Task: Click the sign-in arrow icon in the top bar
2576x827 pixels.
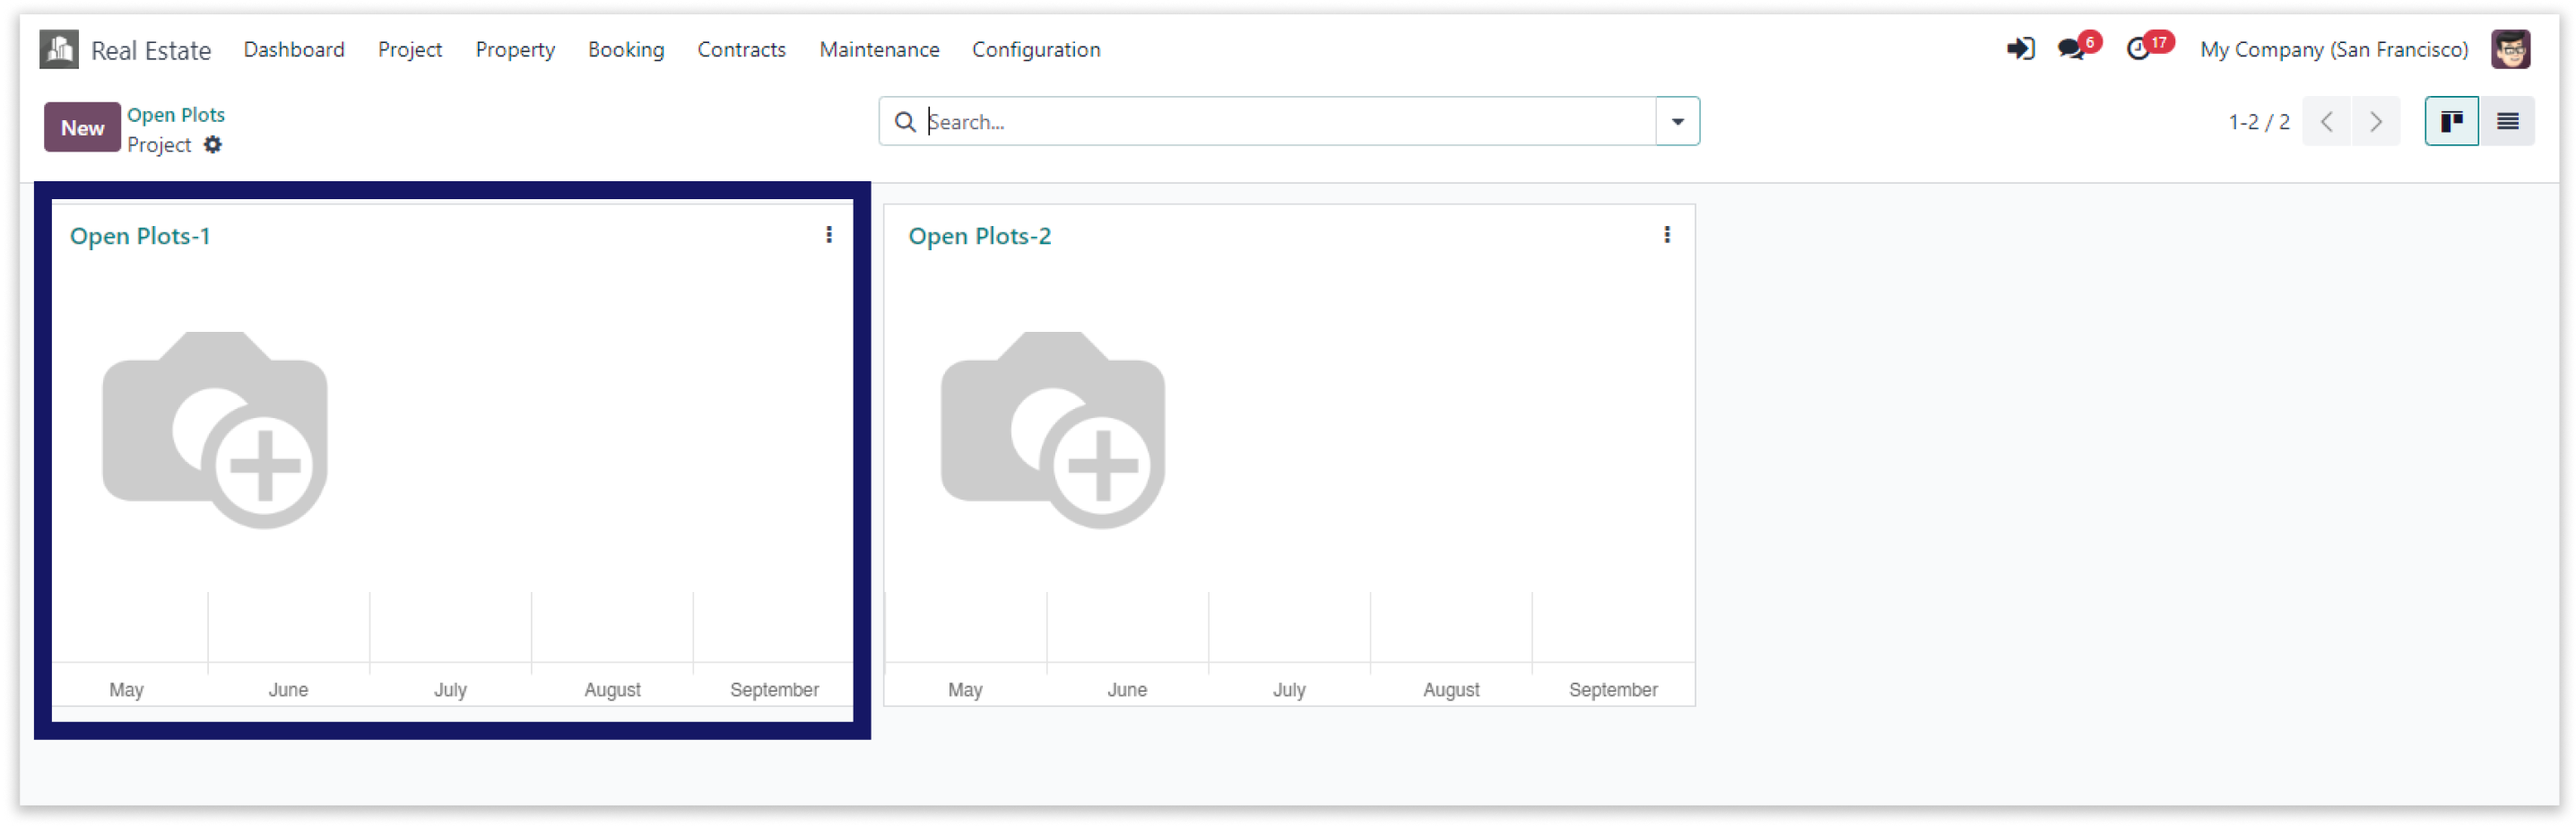Action: tap(2020, 49)
